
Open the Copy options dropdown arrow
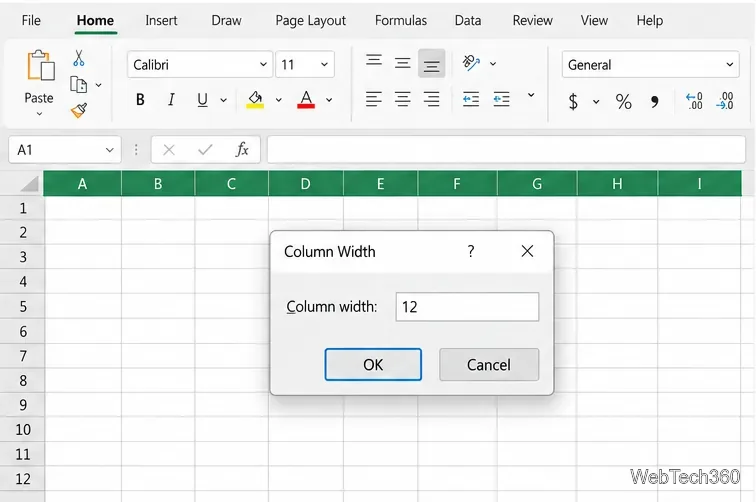[98, 85]
